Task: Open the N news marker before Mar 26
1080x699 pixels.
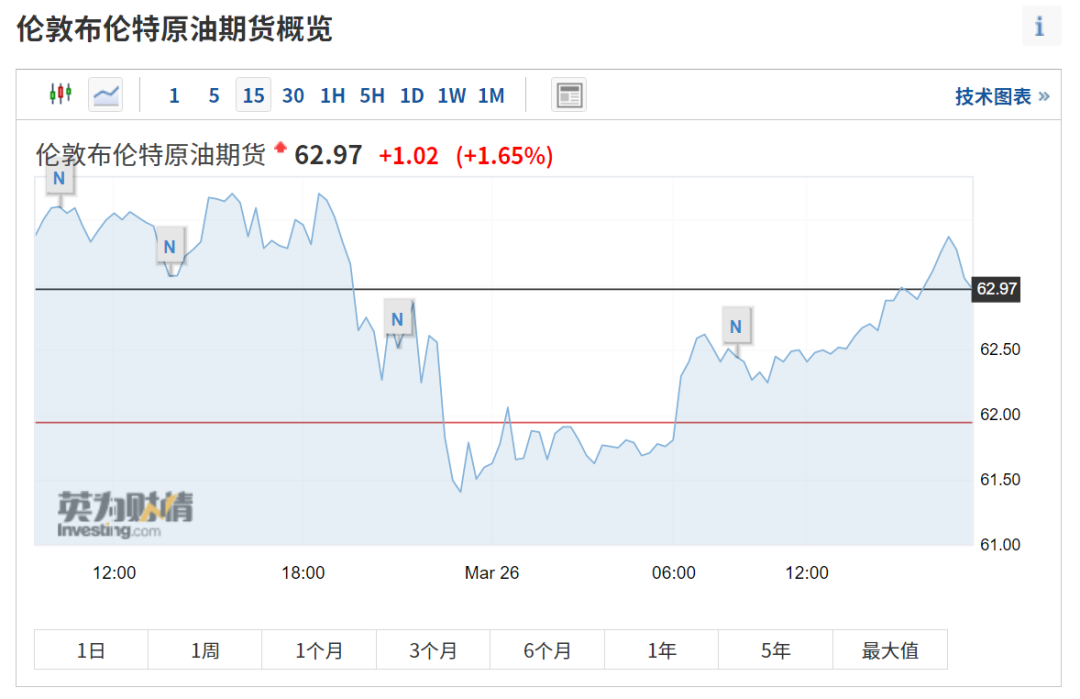Action: tap(397, 319)
